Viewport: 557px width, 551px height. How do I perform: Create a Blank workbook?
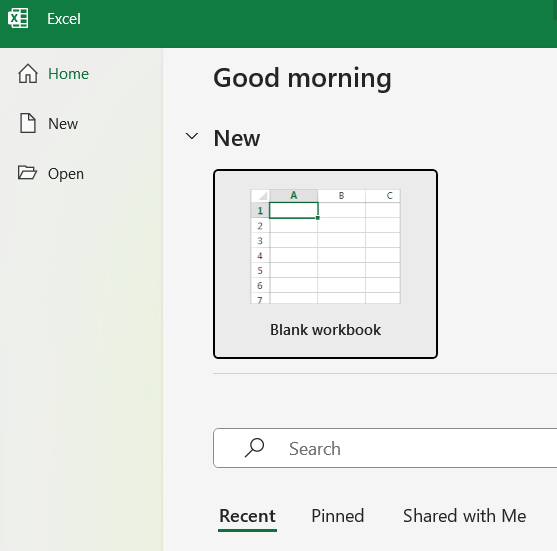point(325,264)
